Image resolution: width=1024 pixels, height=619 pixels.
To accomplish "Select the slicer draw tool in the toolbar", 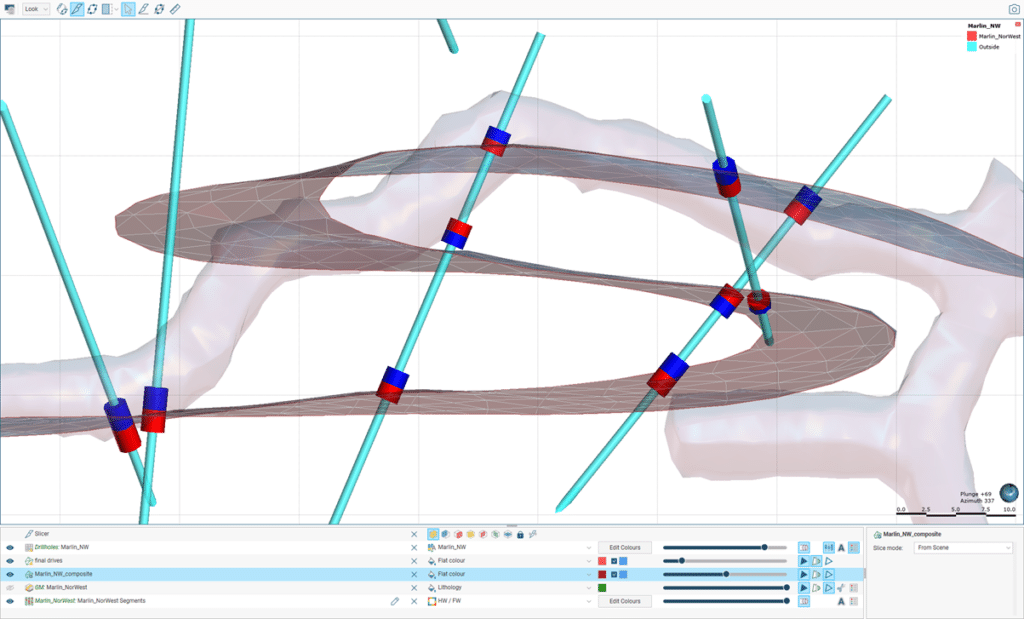I will (78, 8).
